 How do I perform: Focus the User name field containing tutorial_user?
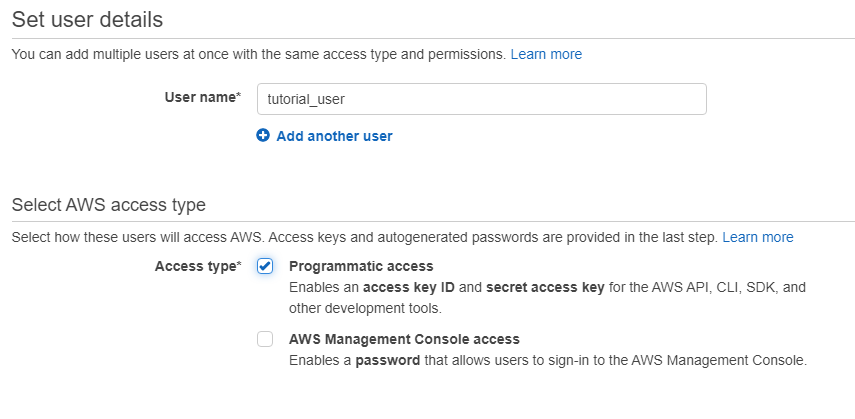(x=481, y=99)
